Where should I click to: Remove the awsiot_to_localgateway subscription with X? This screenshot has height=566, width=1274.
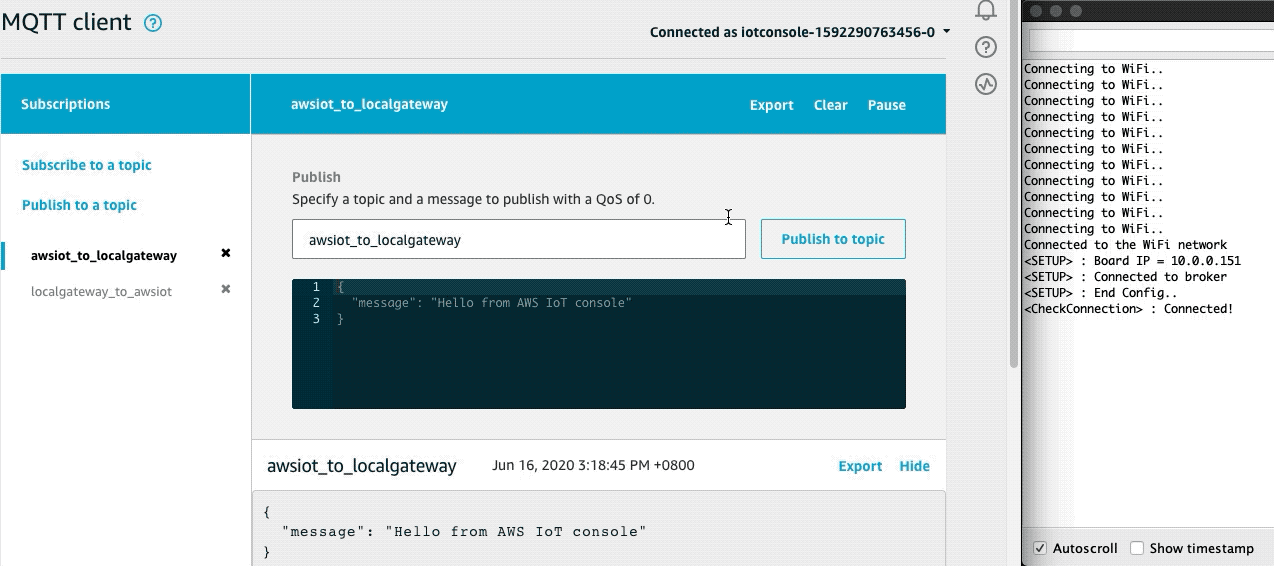[x=226, y=254]
